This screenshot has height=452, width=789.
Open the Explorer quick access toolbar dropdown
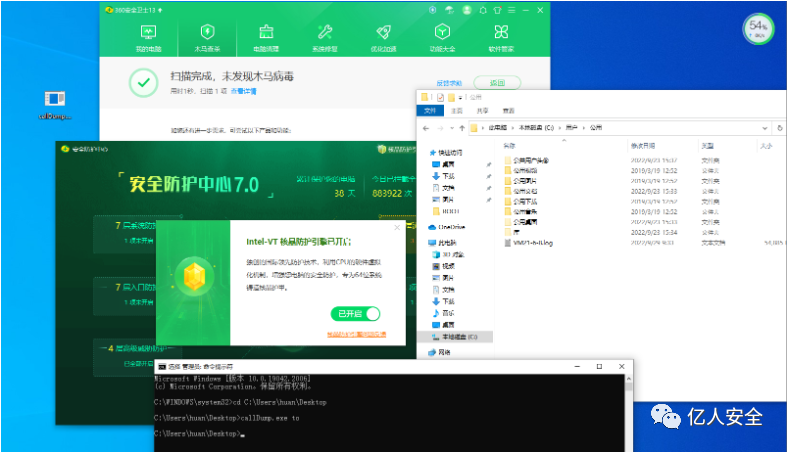pyautogui.click(x=460, y=97)
